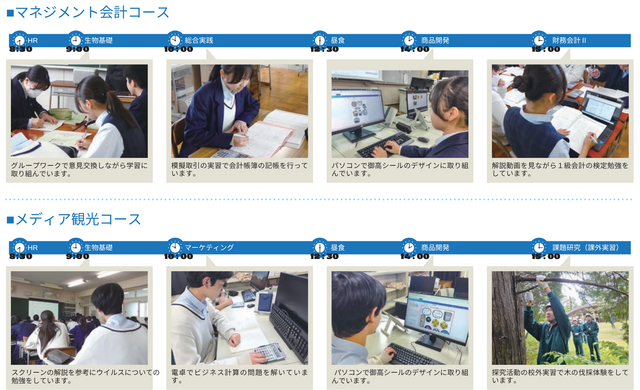Open マネジメント会計コース sticker design computer photo

tap(400, 114)
